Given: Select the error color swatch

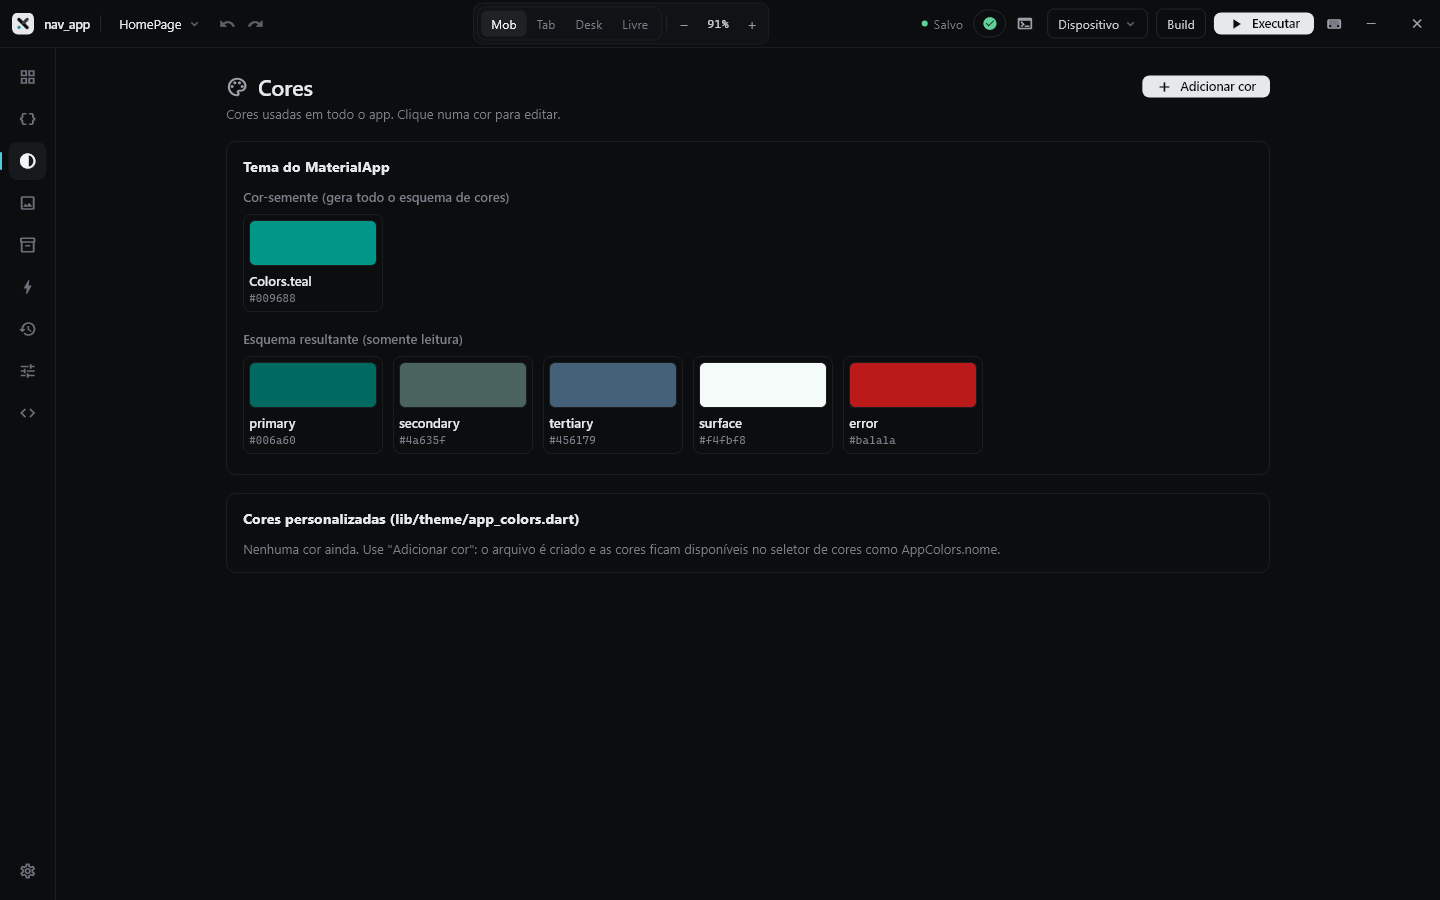Looking at the screenshot, I should click(x=913, y=405).
